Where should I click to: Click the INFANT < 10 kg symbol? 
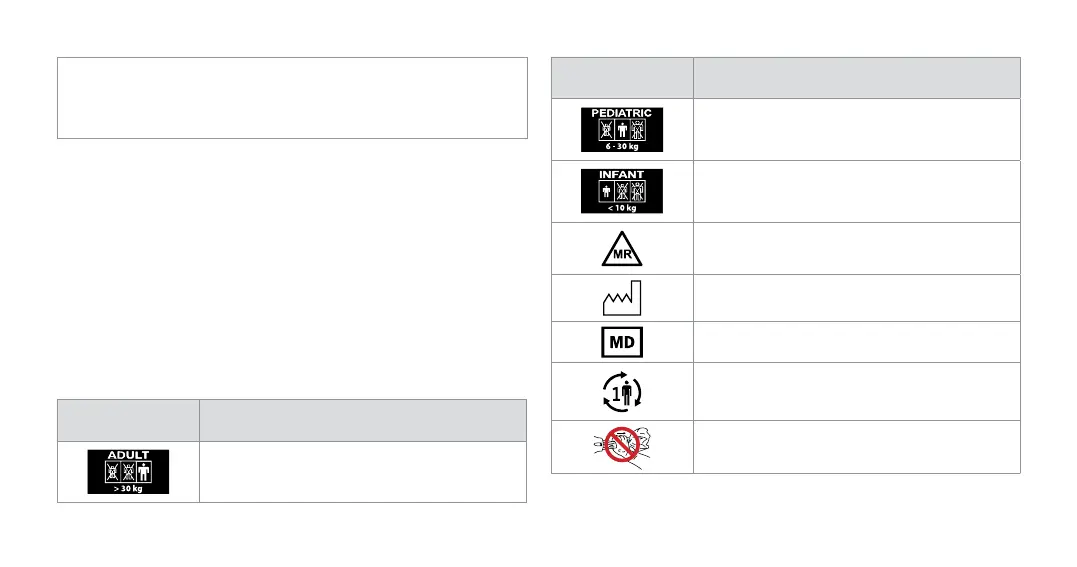(621, 191)
